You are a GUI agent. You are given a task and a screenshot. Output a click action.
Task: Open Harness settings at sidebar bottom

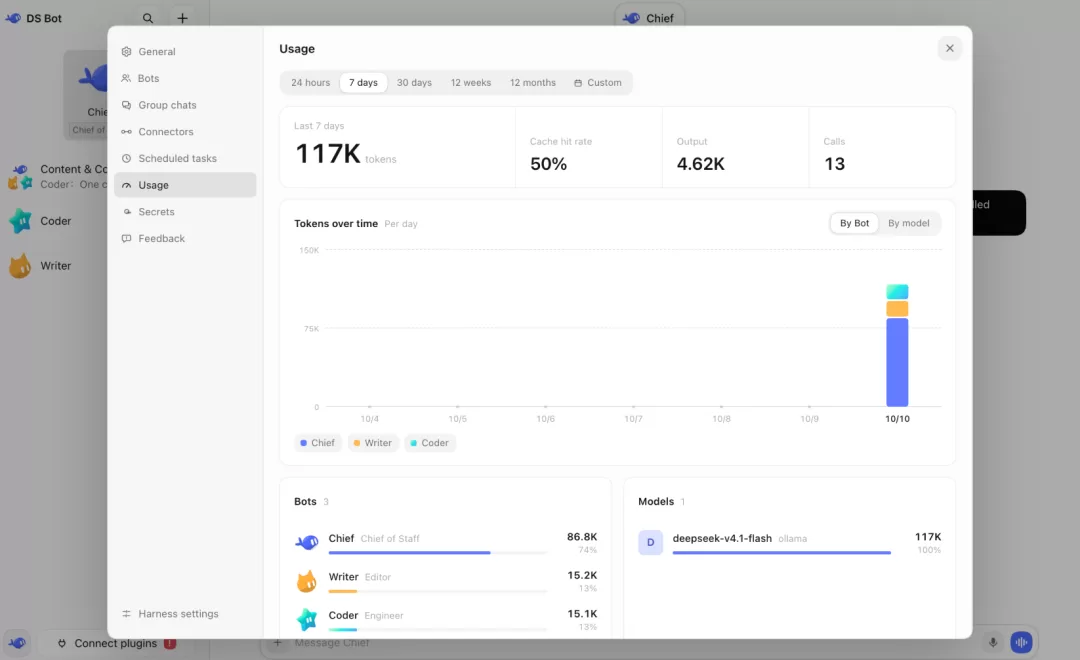click(x=171, y=614)
